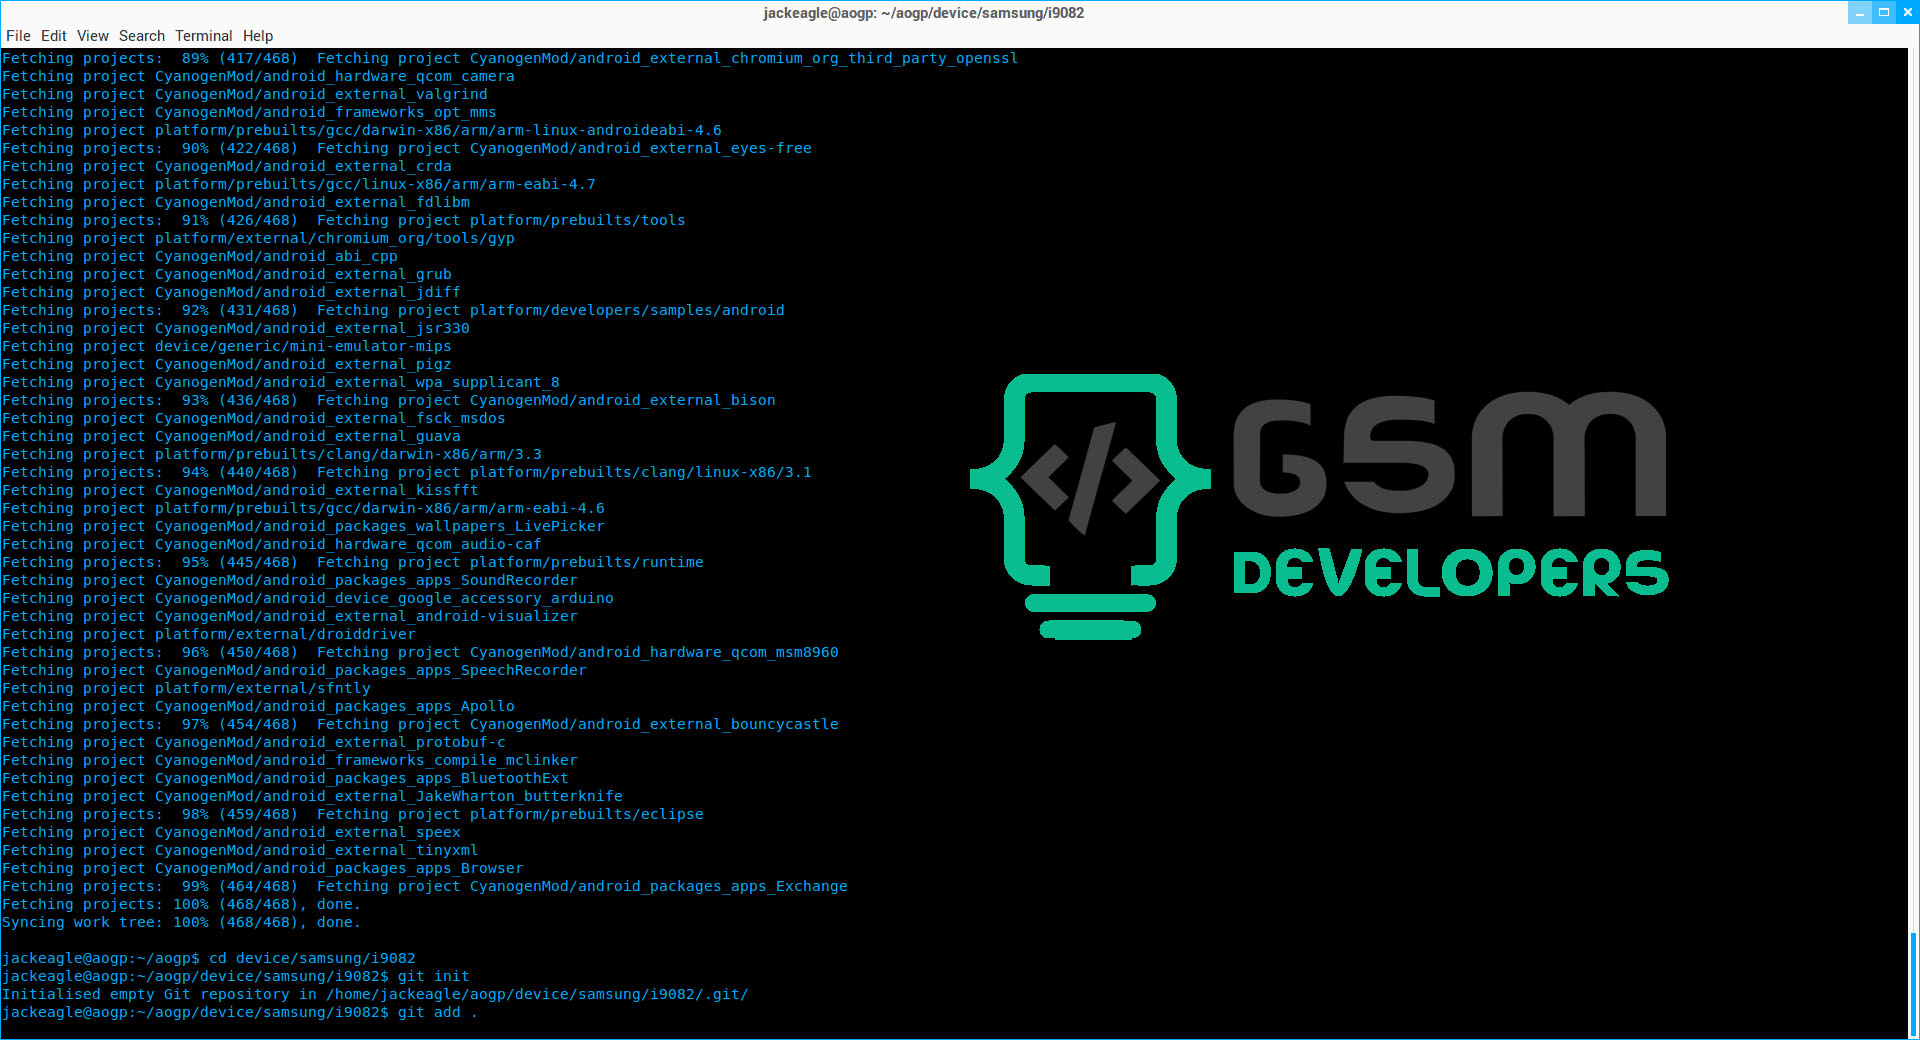Open the File menu

(x=18, y=36)
